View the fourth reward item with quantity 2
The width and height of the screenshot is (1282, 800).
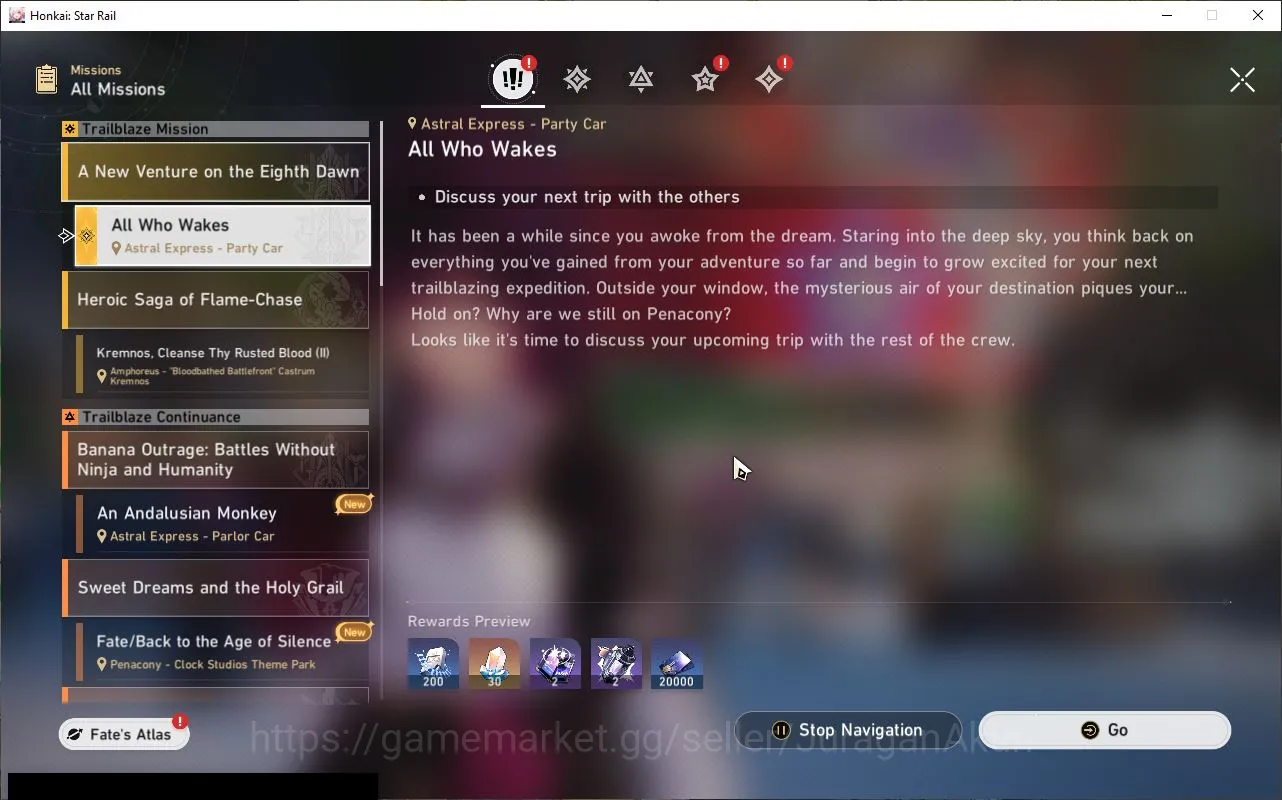click(616, 664)
